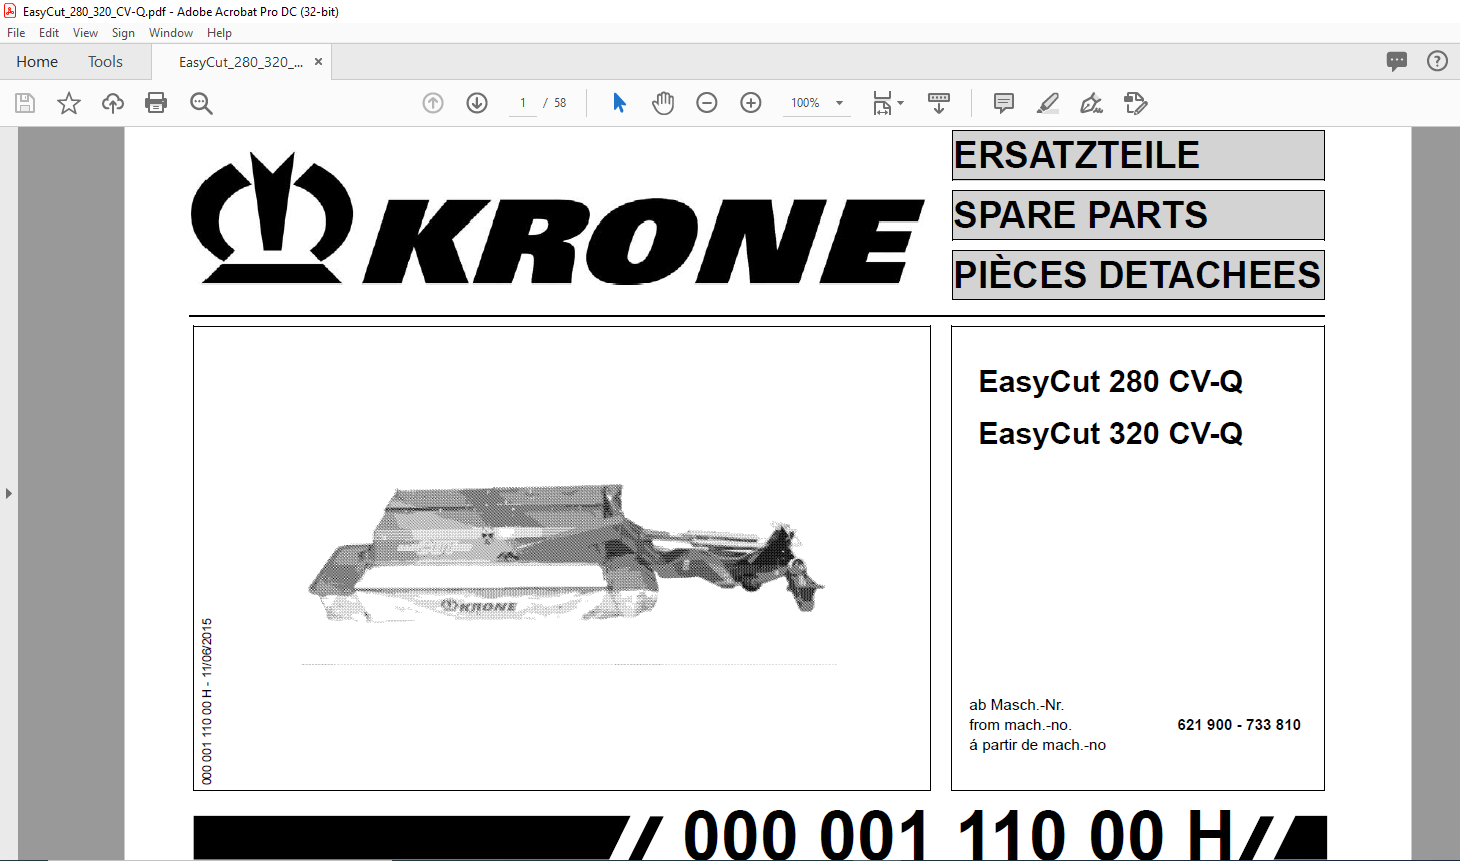Open the View menu

(85, 33)
